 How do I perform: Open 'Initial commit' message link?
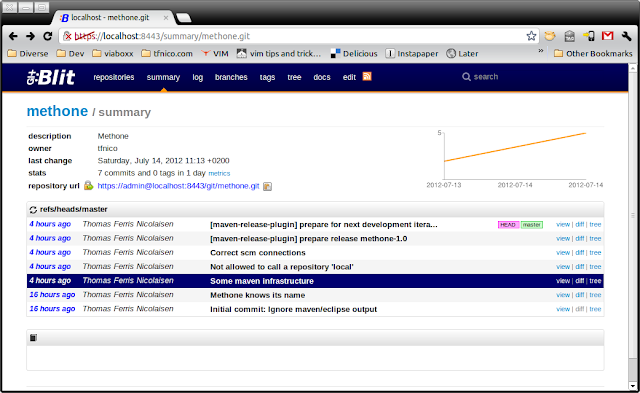[x=293, y=309]
